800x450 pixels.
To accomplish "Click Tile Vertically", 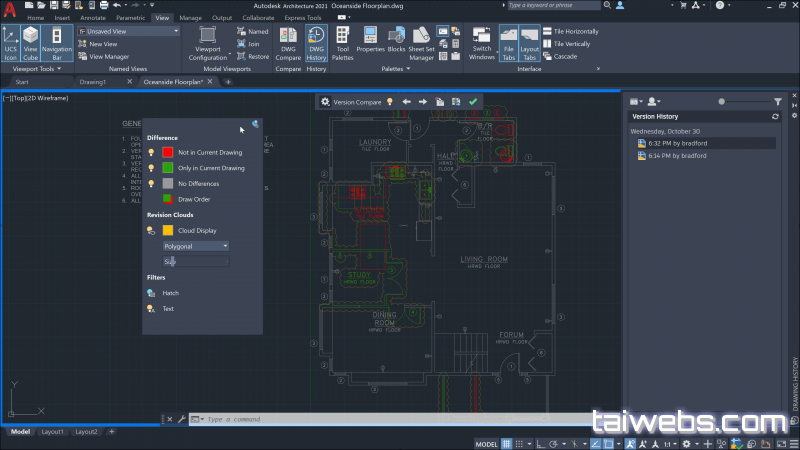I will pos(567,44).
